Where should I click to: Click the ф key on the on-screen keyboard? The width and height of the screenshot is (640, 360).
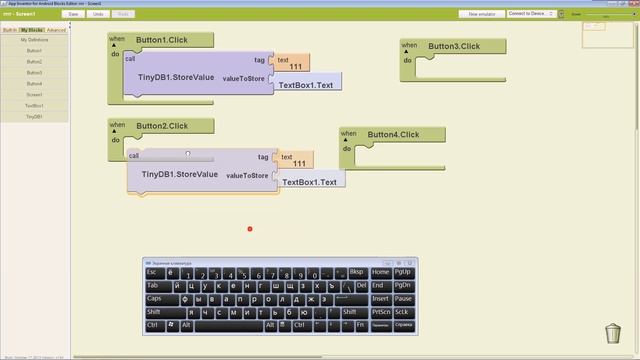(186, 300)
